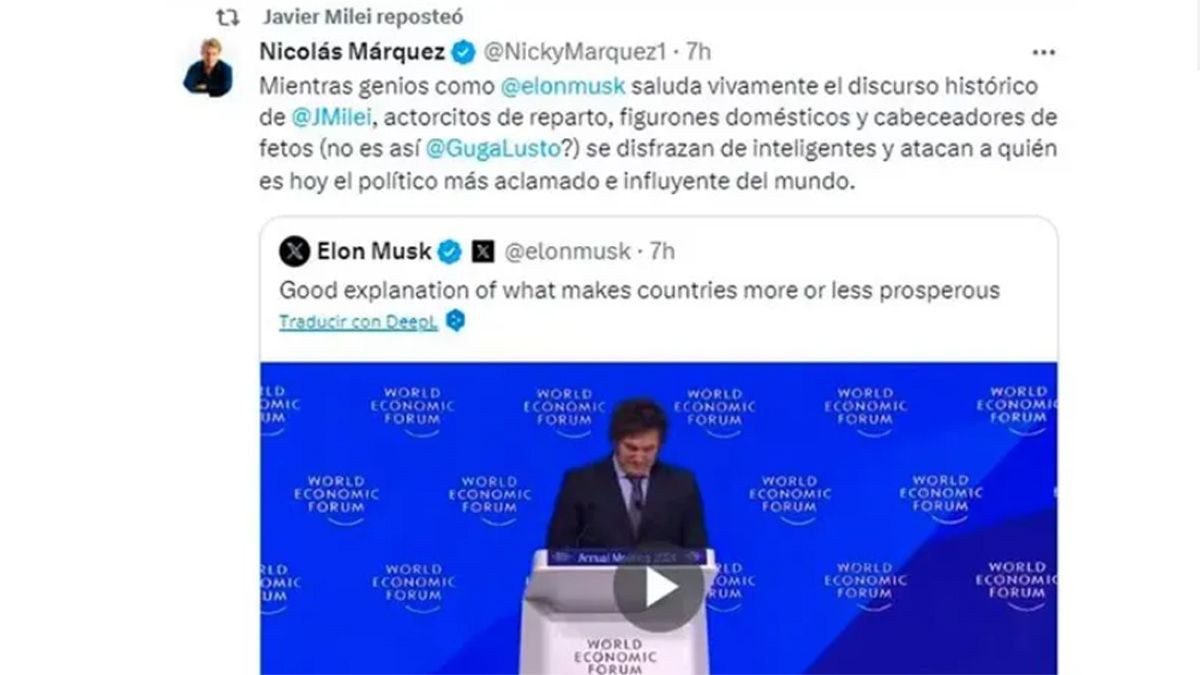Click Elon Musk's blue verified checkmark

pyautogui.click(x=450, y=251)
